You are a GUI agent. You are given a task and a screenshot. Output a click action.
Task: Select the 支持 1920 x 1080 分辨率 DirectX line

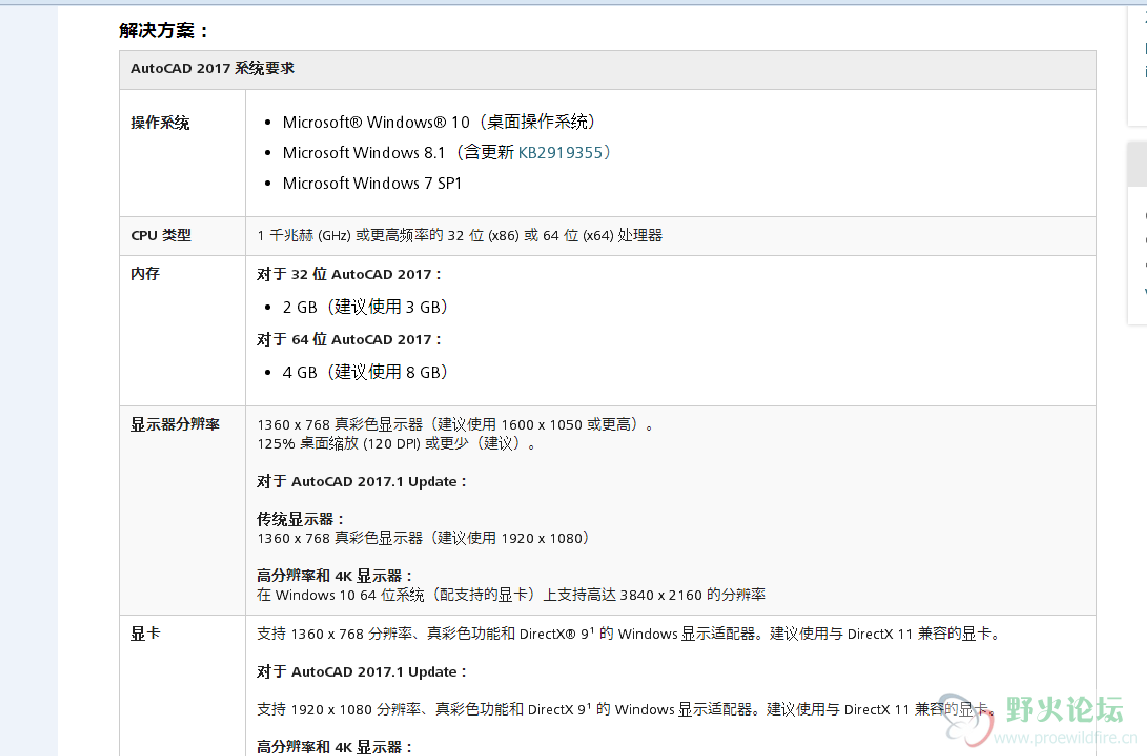coord(626,709)
